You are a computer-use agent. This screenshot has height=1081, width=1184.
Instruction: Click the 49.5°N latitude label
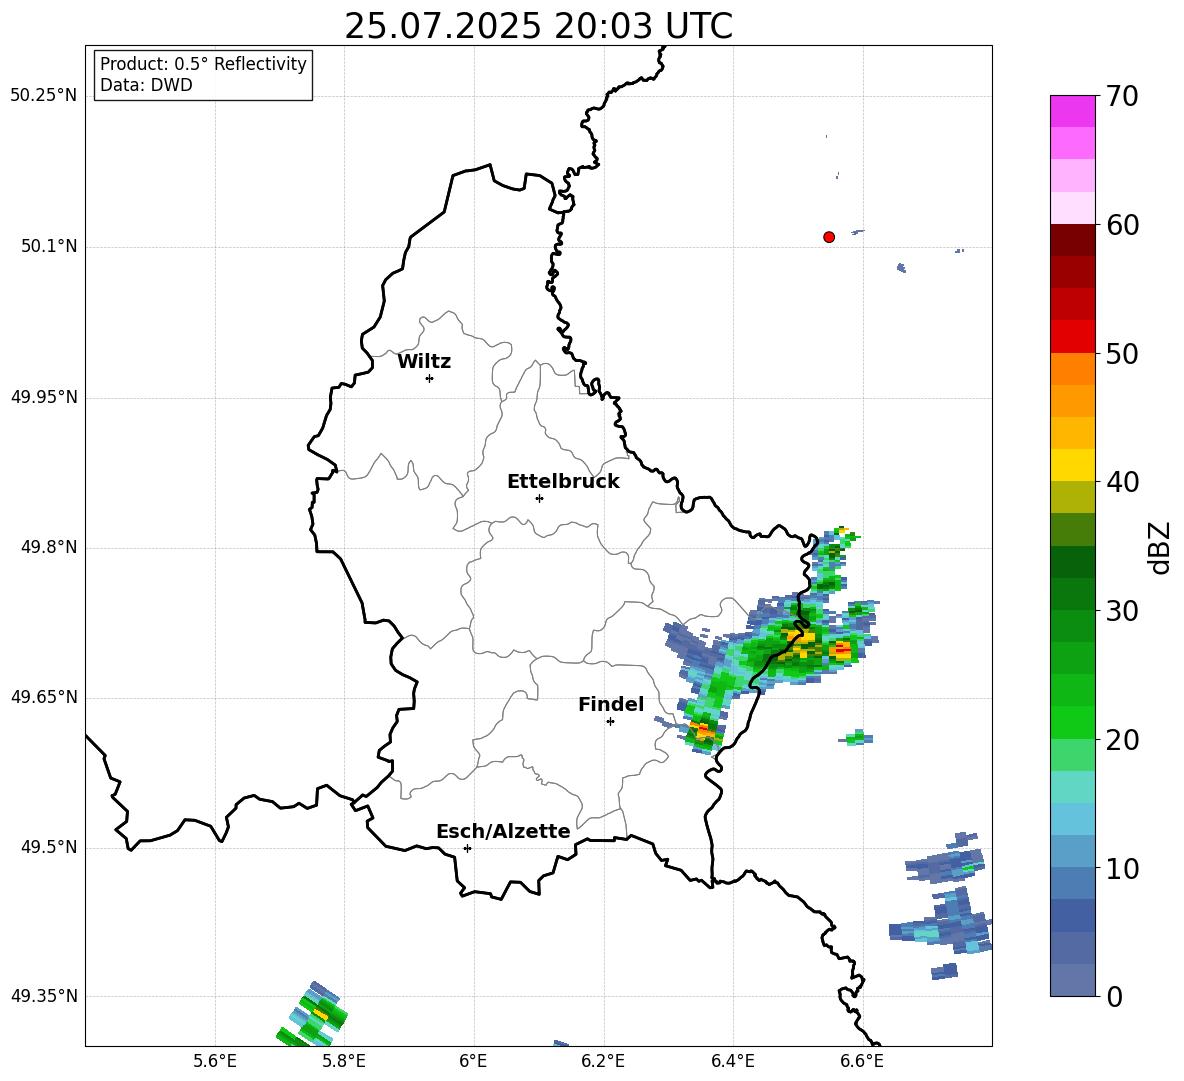pyautogui.click(x=48, y=847)
